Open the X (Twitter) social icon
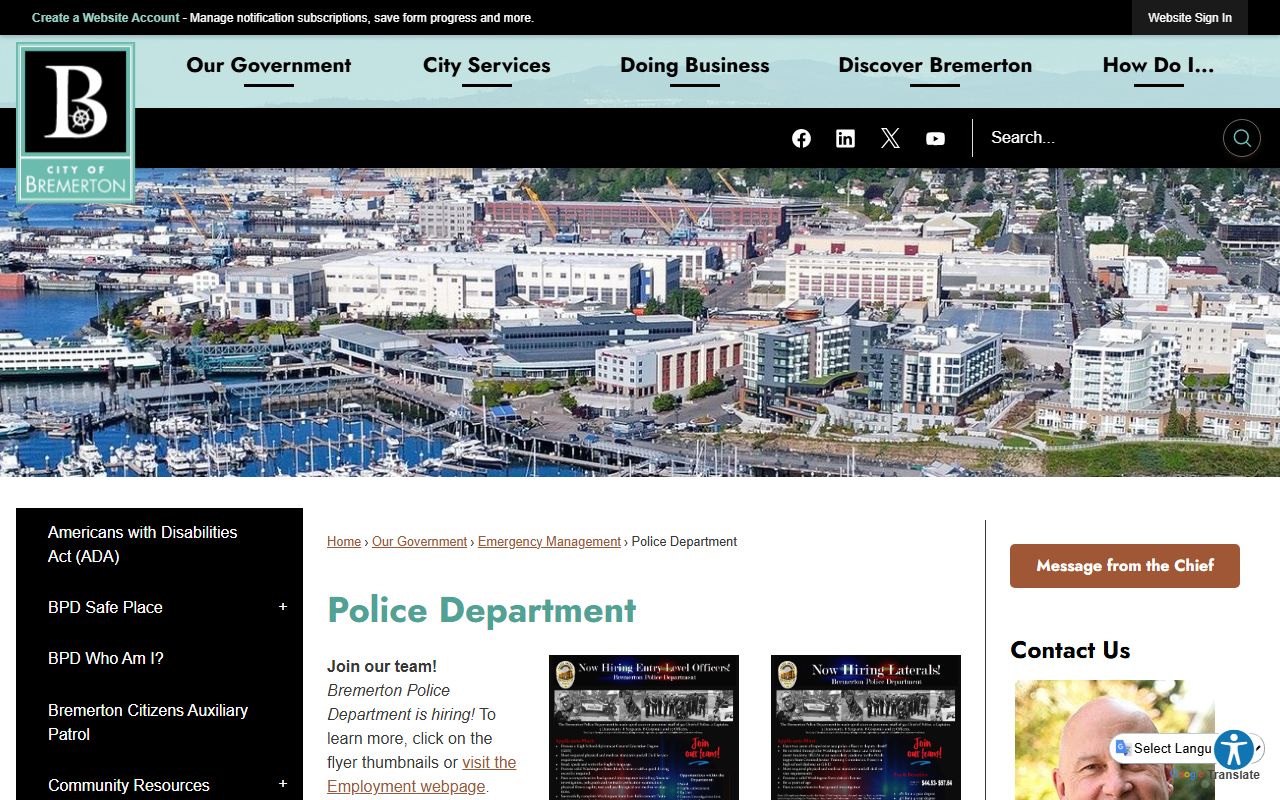Image resolution: width=1280 pixels, height=800 pixels. point(890,138)
